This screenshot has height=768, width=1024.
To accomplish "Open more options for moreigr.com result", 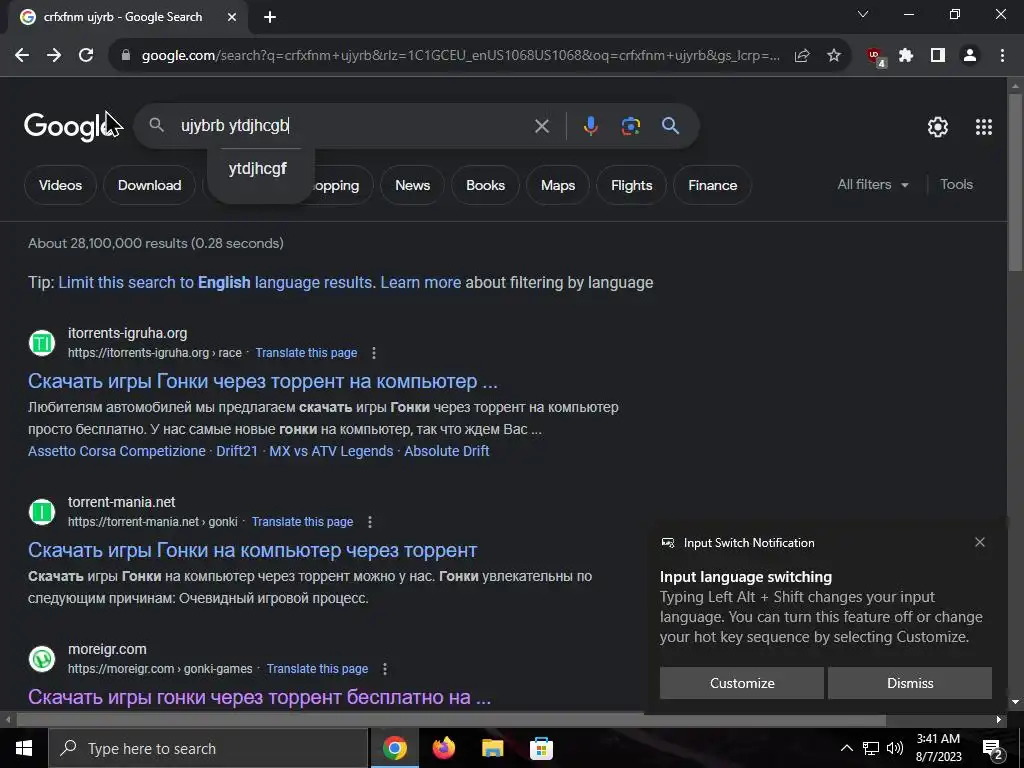I will [385, 669].
